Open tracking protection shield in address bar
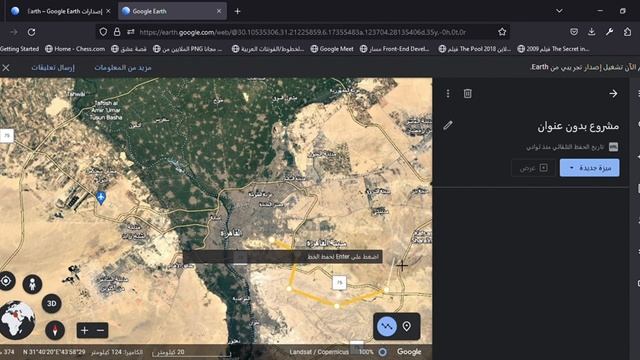This screenshot has width=640, height=360. pyautogui.click(x=103, y=32)
